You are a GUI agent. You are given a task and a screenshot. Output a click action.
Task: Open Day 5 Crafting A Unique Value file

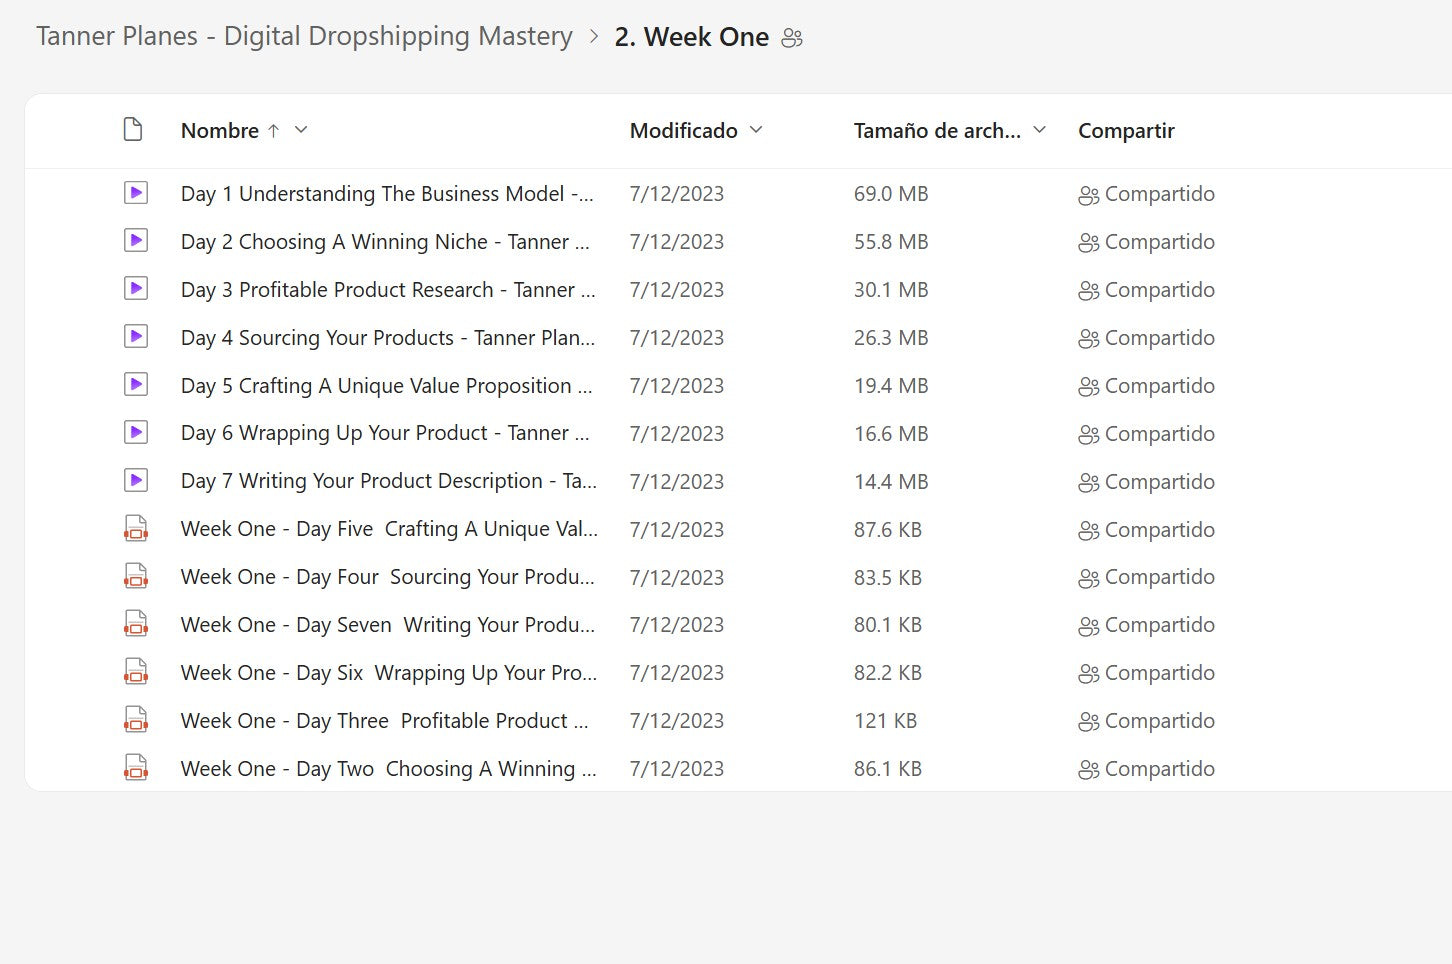click(385, 386)
